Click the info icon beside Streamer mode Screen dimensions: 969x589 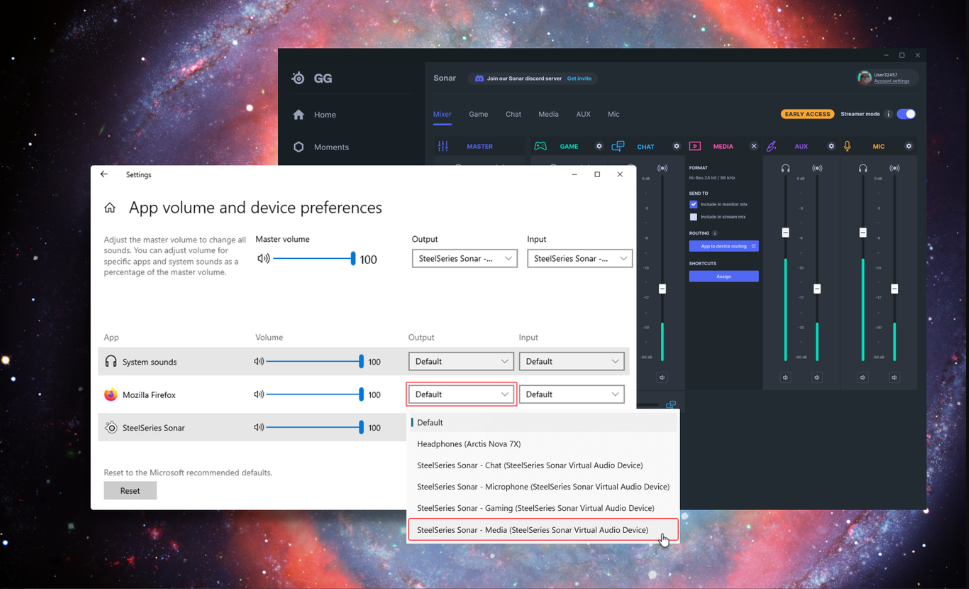[x=888, y=114]
